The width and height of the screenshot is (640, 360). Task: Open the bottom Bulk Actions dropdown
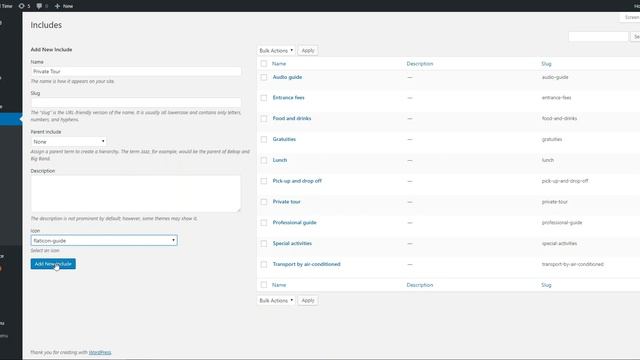click(x=276, y=300)
